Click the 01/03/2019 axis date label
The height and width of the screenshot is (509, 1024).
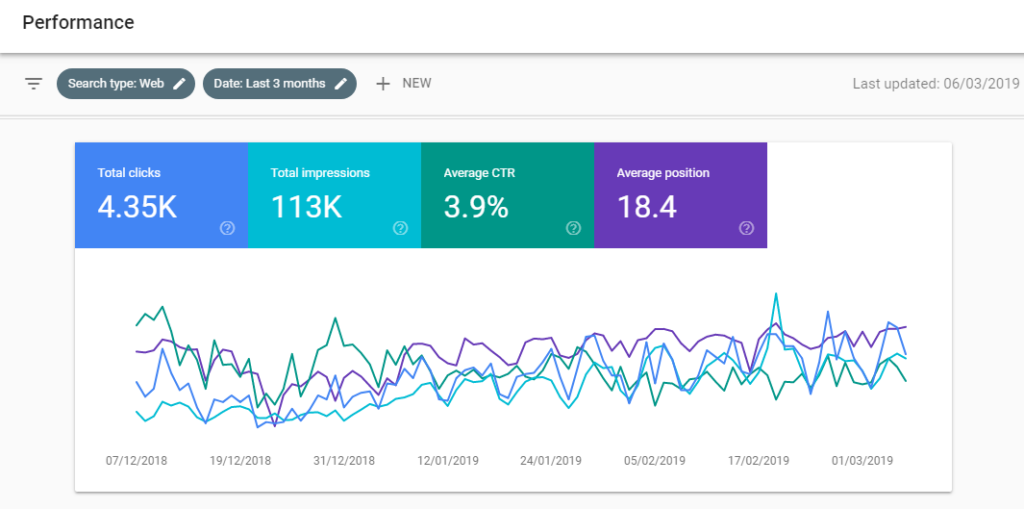[x=862, y=461]
